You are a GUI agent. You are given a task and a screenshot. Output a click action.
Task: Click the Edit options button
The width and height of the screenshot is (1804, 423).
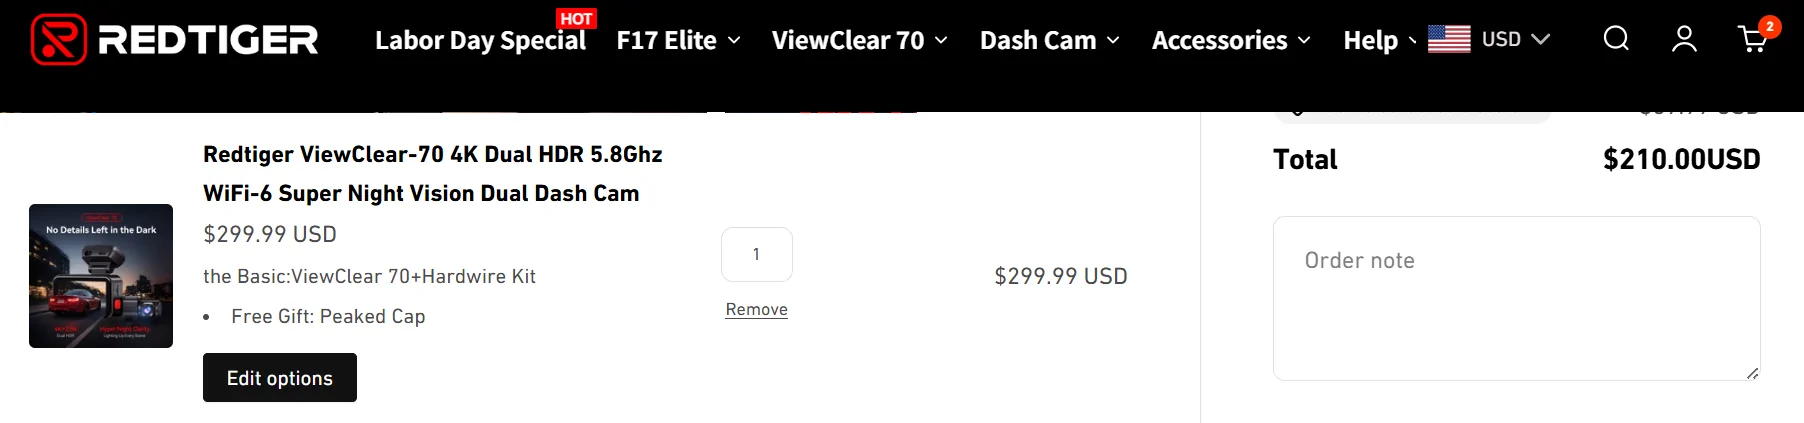280,378
